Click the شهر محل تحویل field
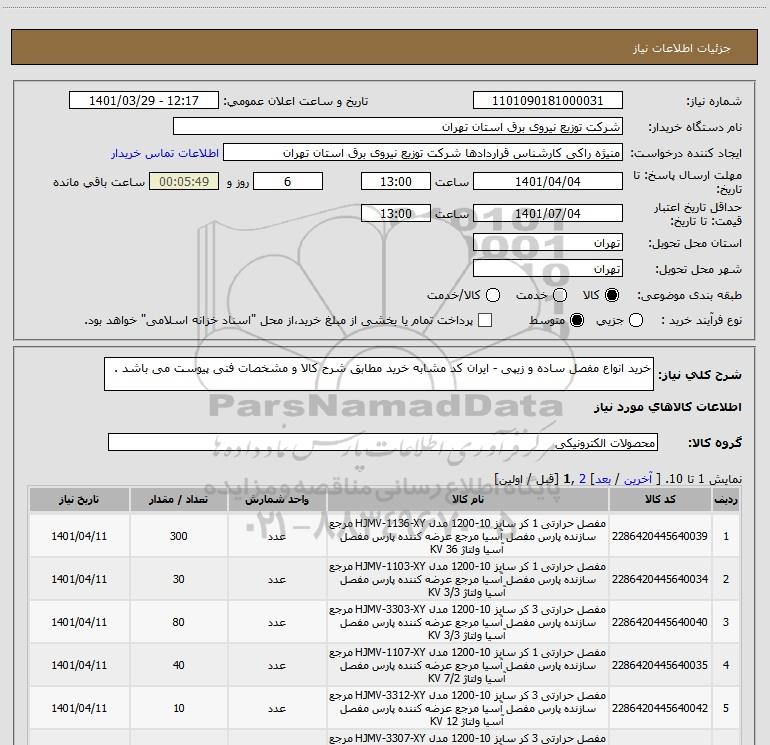 point(548,269)
